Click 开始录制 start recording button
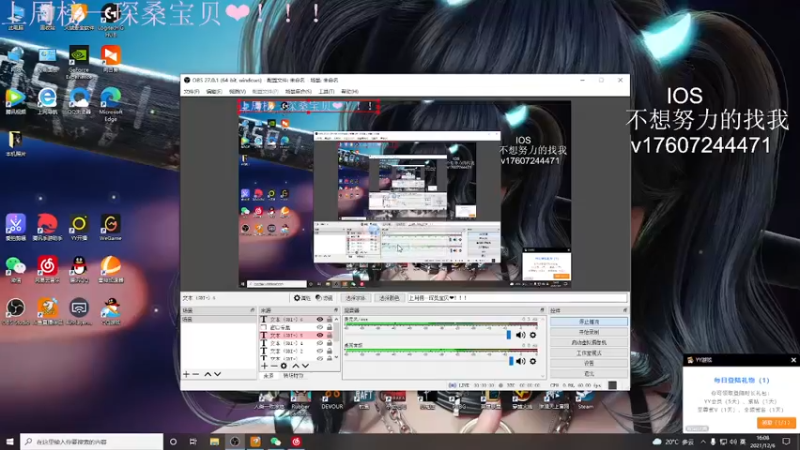The image size is (800, 450). [589, 332]
